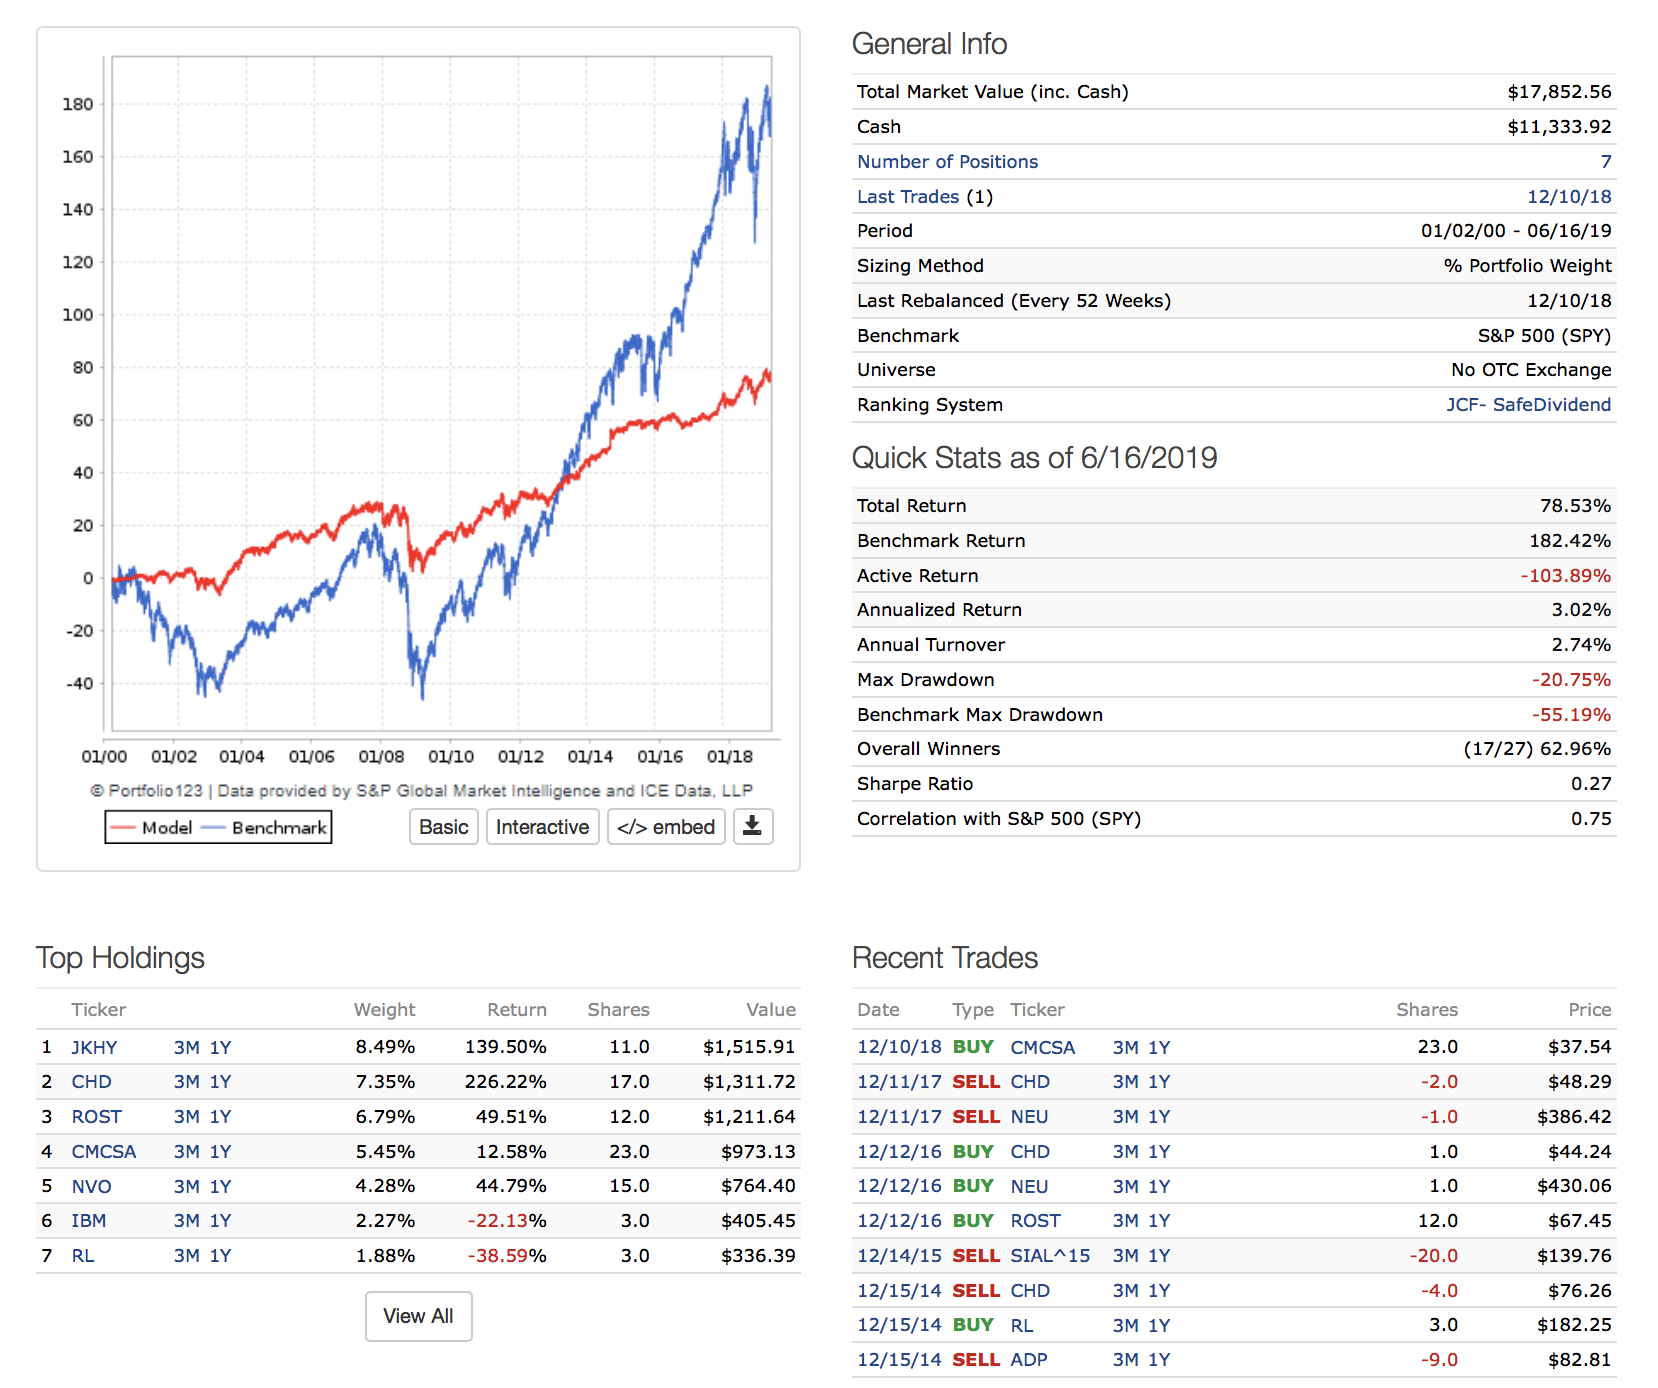Switch chart to Basic view
This screenshot has width=1658, height=1388.
(444, 827)
